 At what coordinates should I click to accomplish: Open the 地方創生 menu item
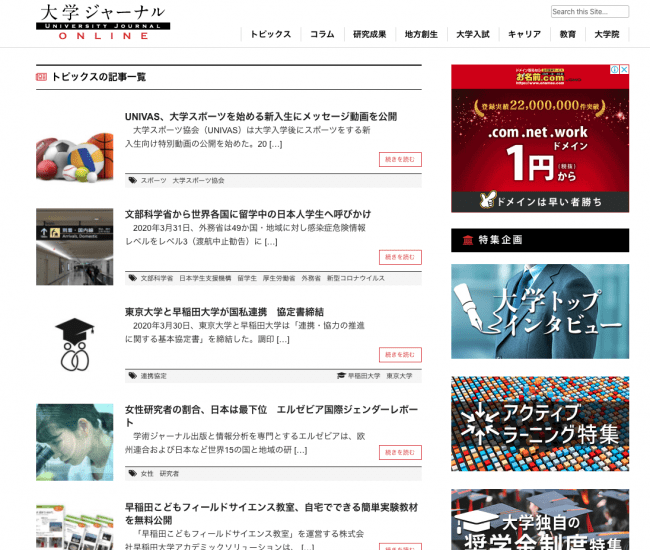[x=421, y=34]
